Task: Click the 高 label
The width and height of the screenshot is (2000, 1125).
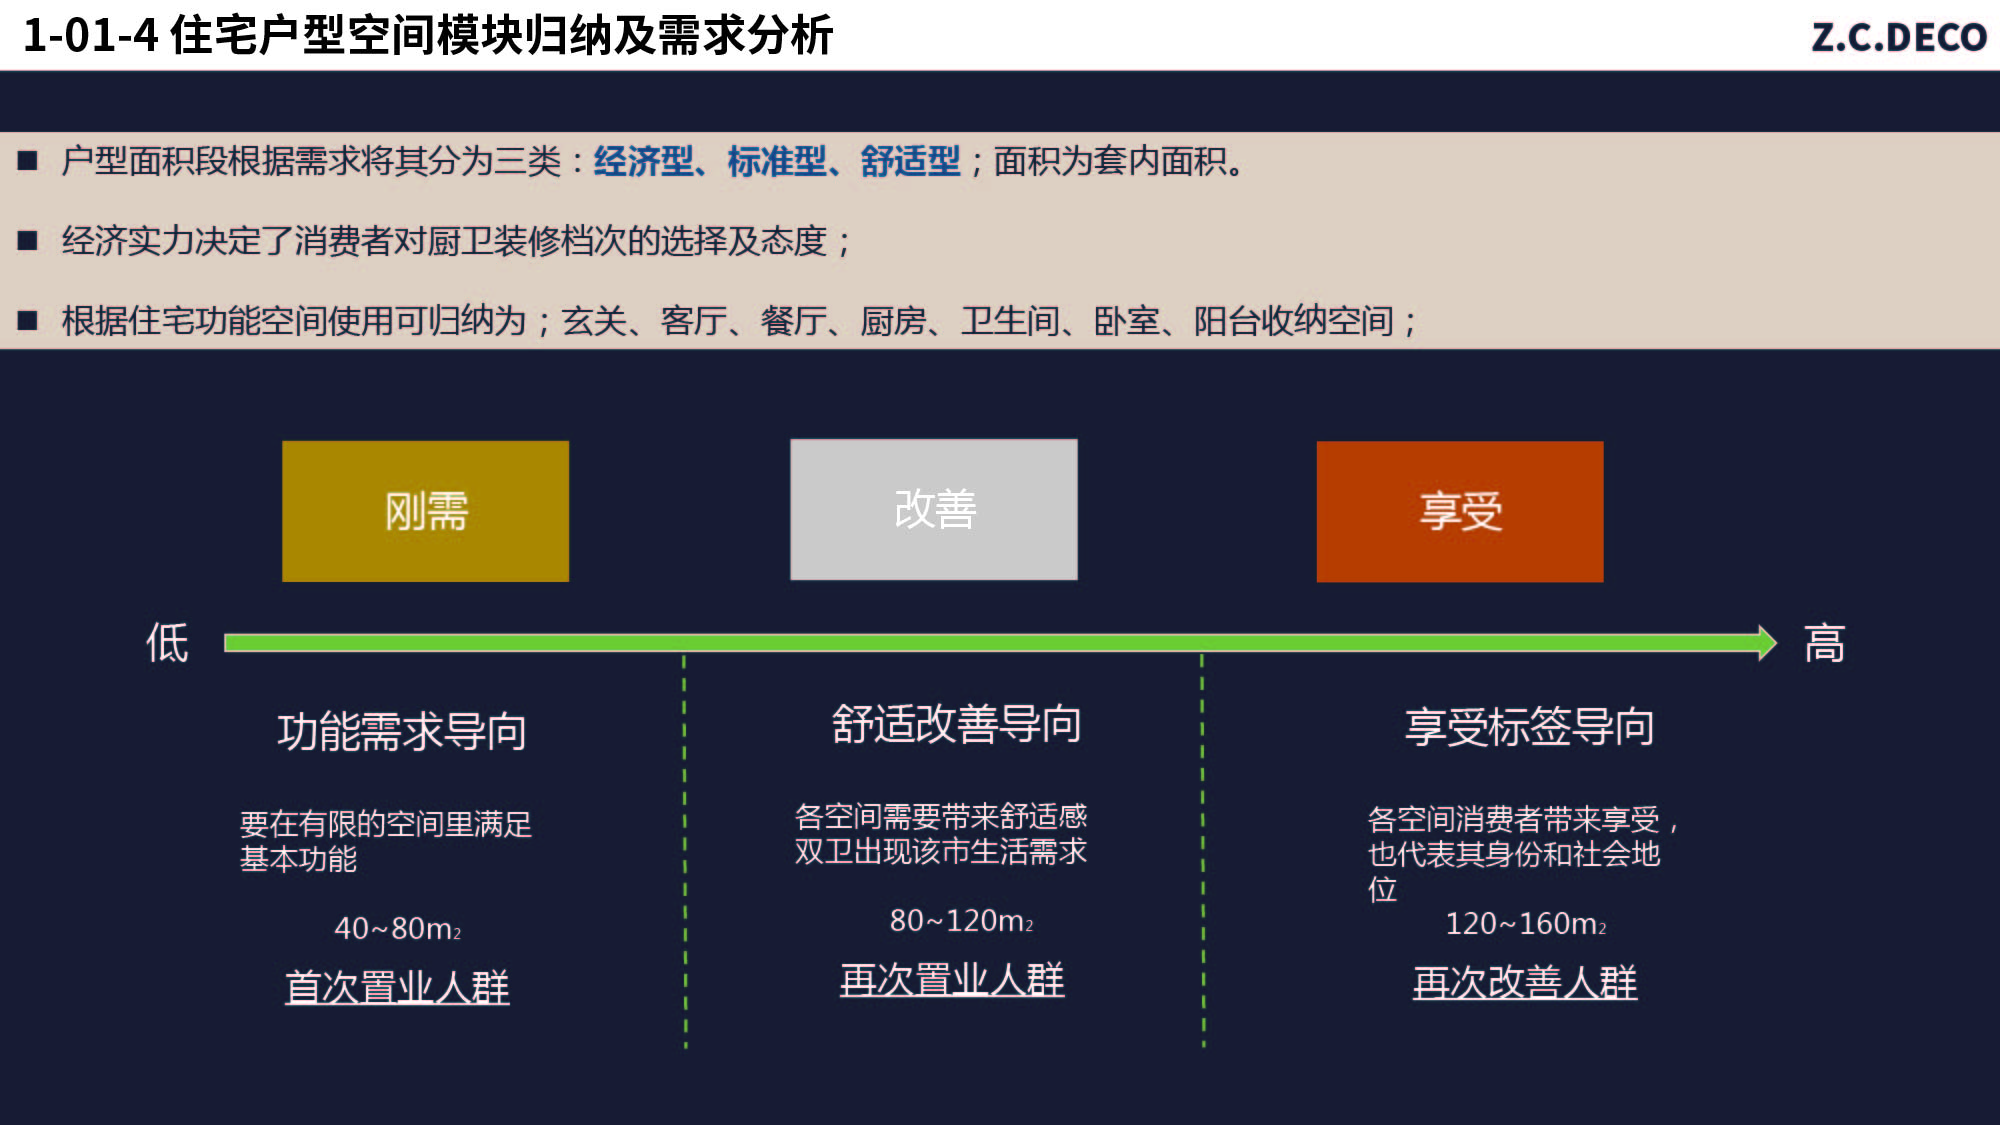Action: [x=1824, y=643]
